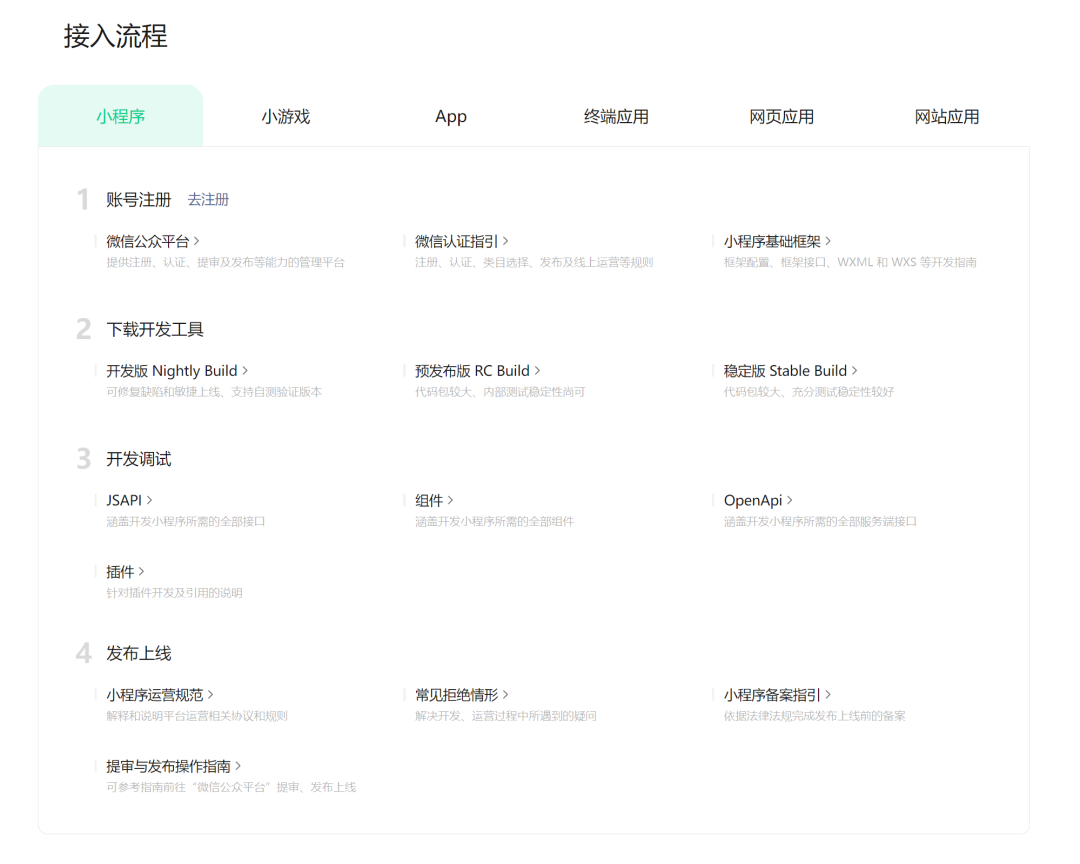Select the 网页应用 tab
1080x864 pixels.
[782, 116]
